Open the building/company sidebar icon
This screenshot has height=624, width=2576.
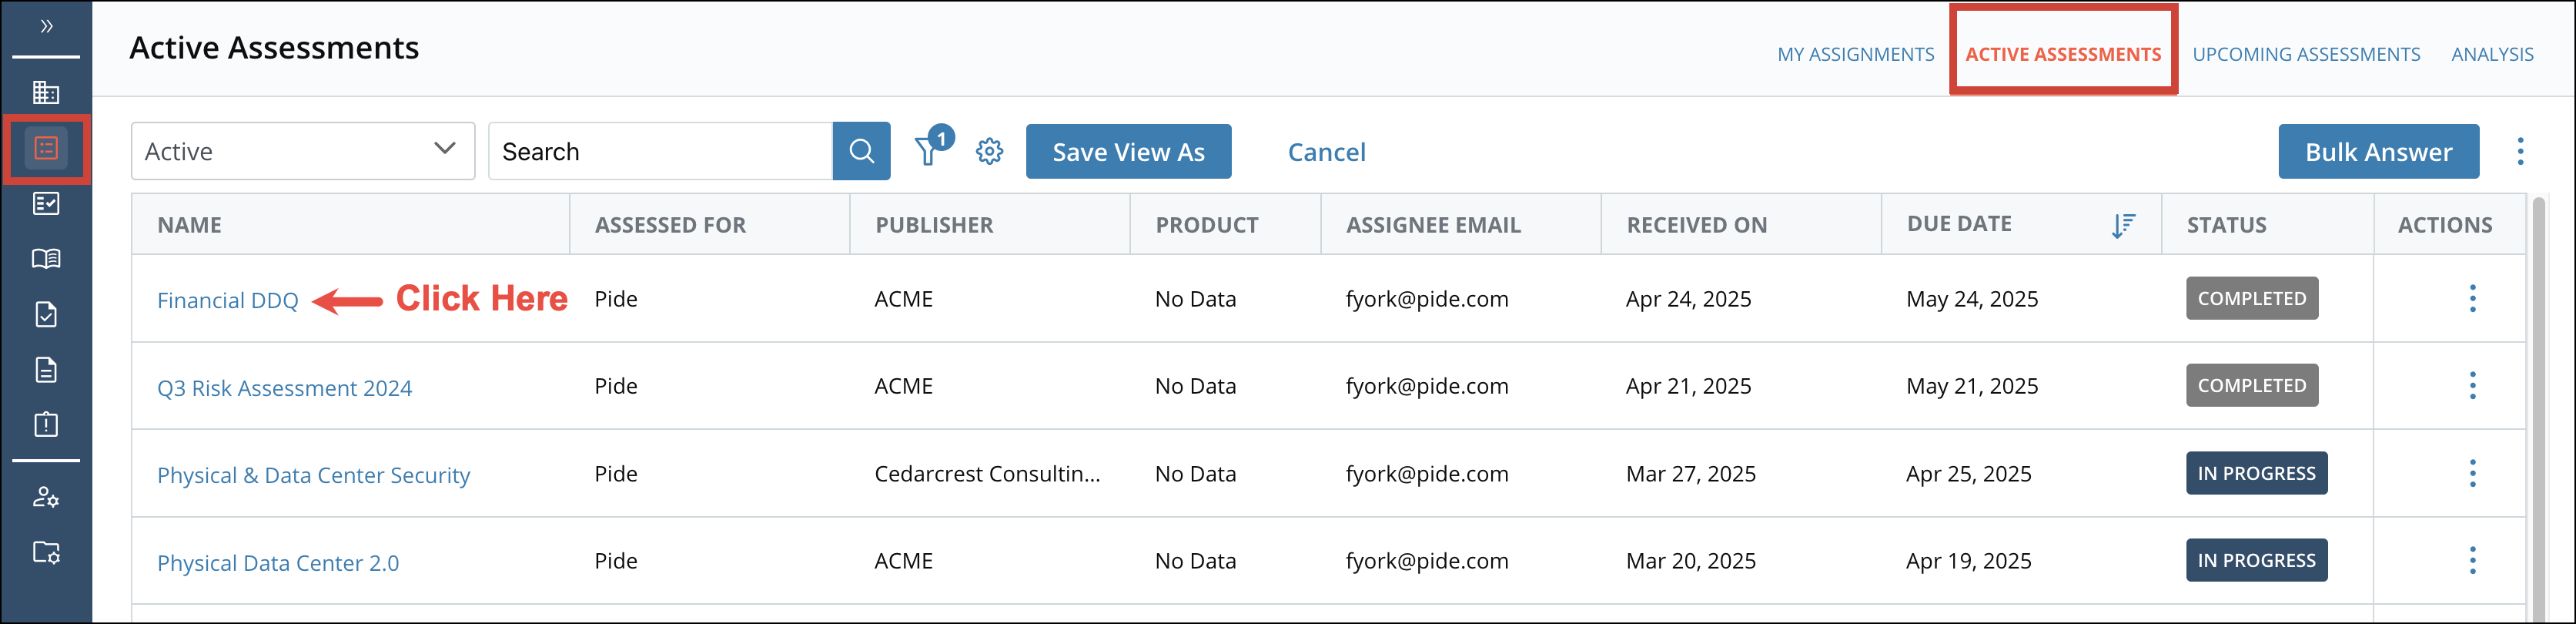point(46,93)
